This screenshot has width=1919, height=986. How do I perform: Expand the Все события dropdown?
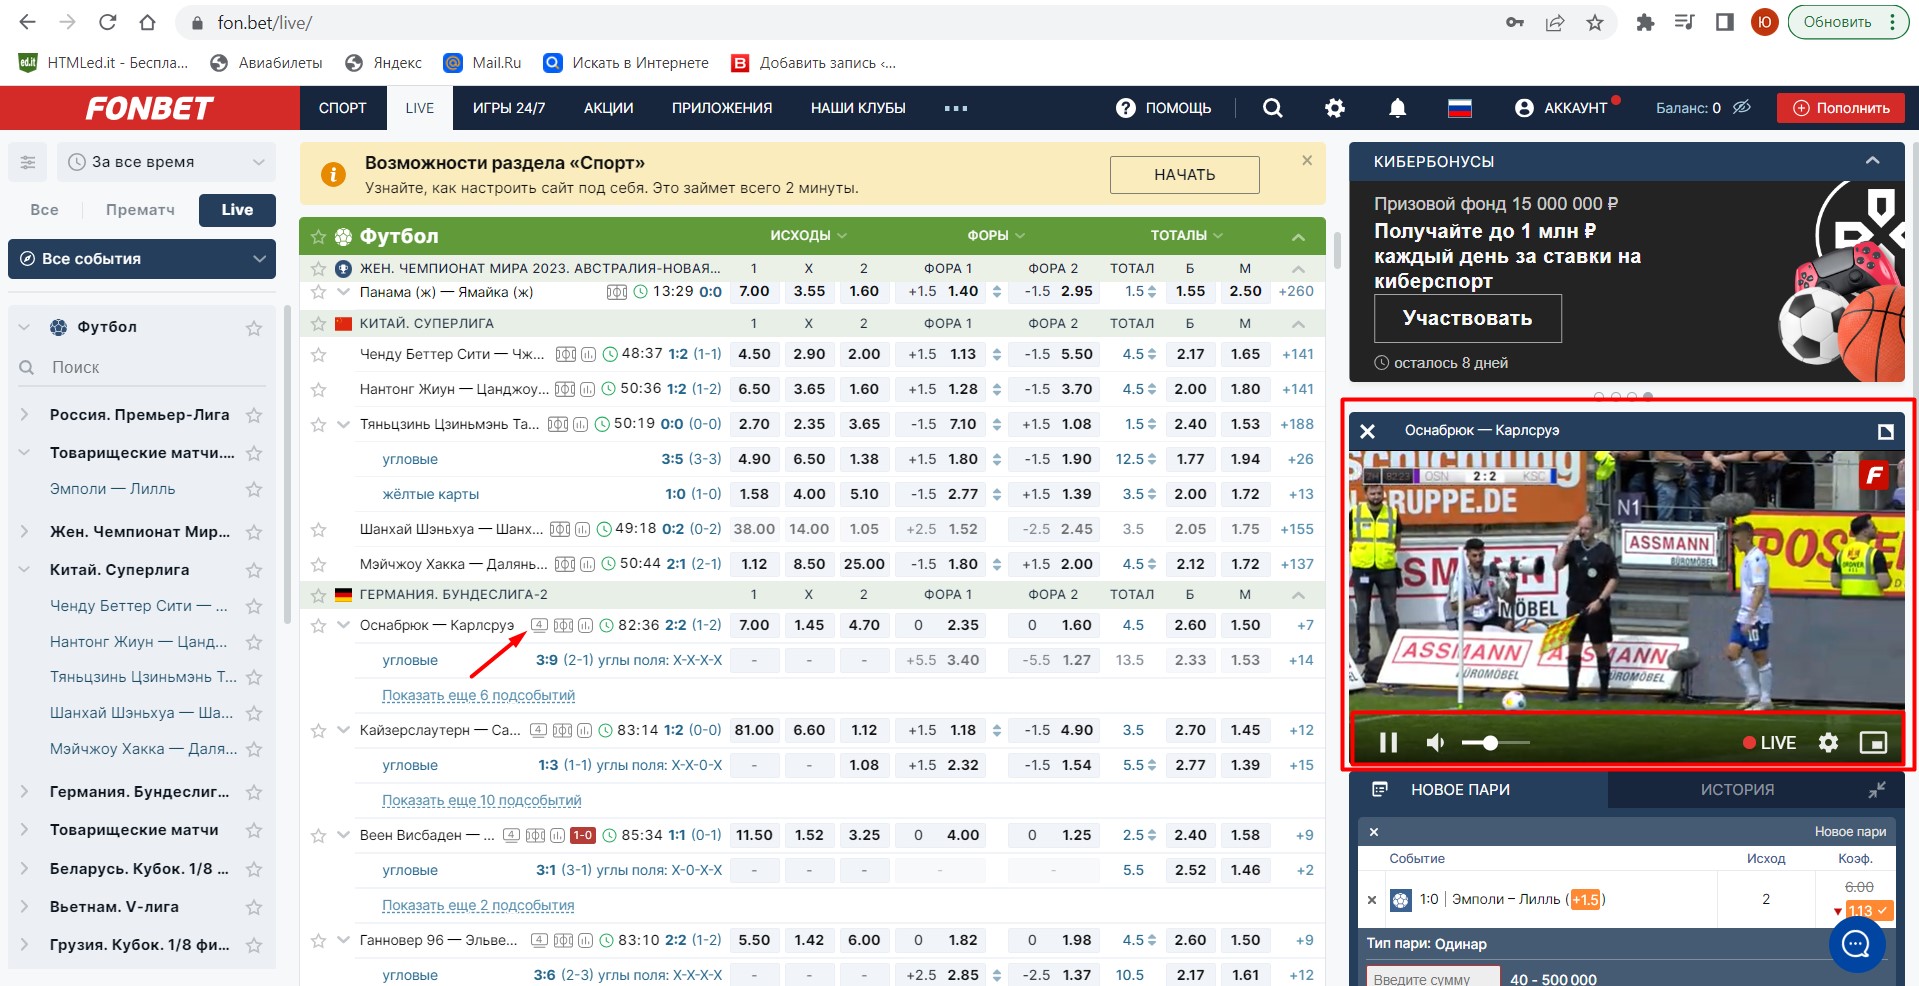click(142, 259)
